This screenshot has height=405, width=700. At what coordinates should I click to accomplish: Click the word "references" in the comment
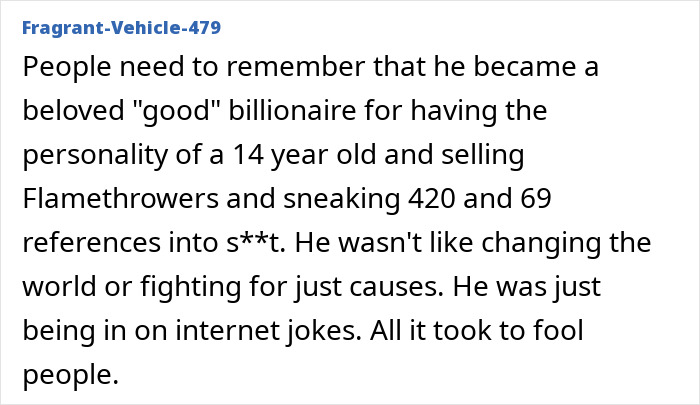coord(92,242)
